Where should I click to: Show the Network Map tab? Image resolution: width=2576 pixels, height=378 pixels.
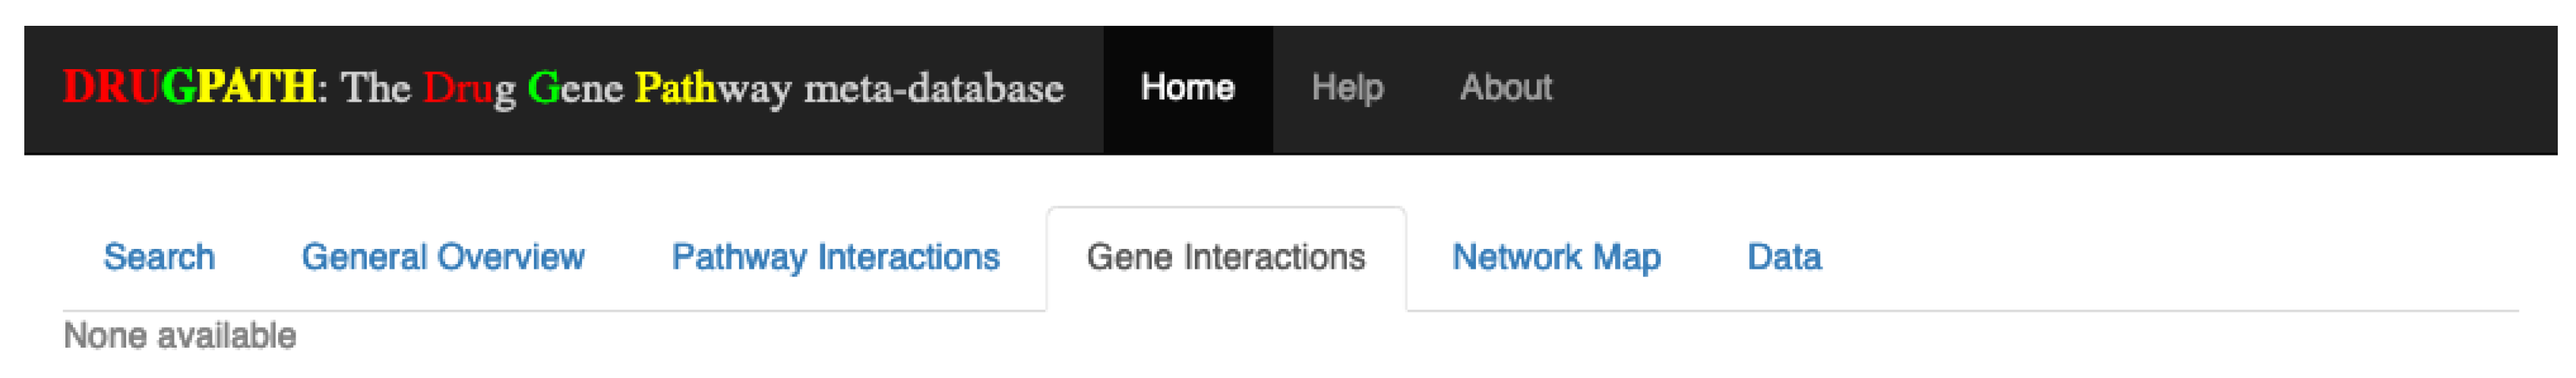(1556, 257)
